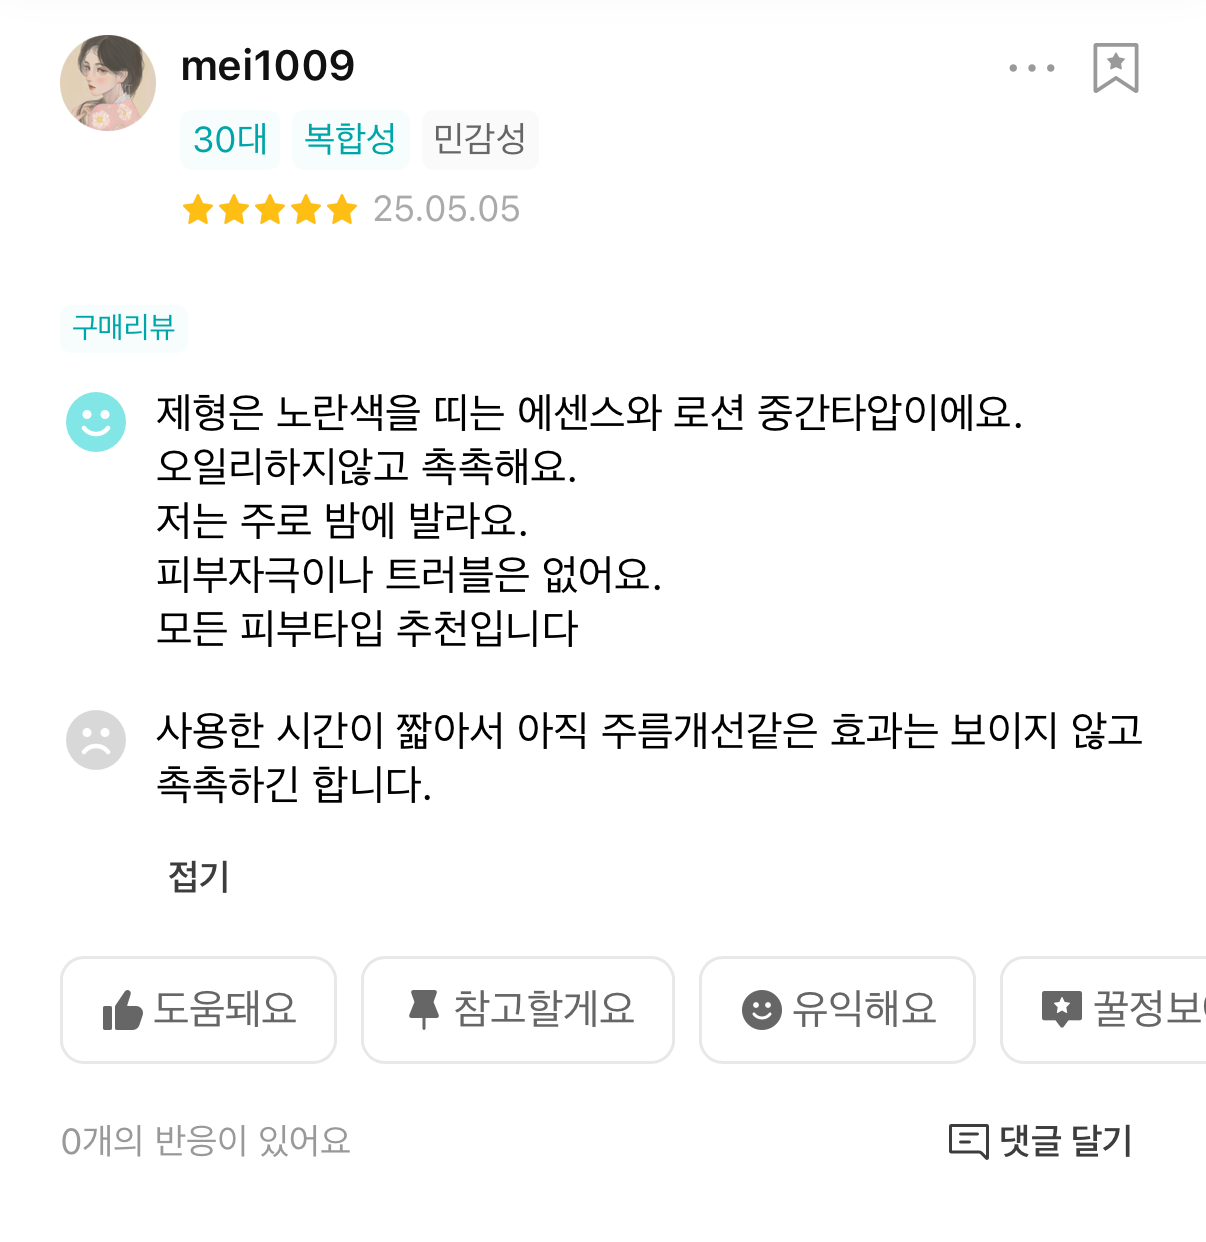
Task: Toggle the 참고할게요 reaction text
Action: coord(544,1009)
